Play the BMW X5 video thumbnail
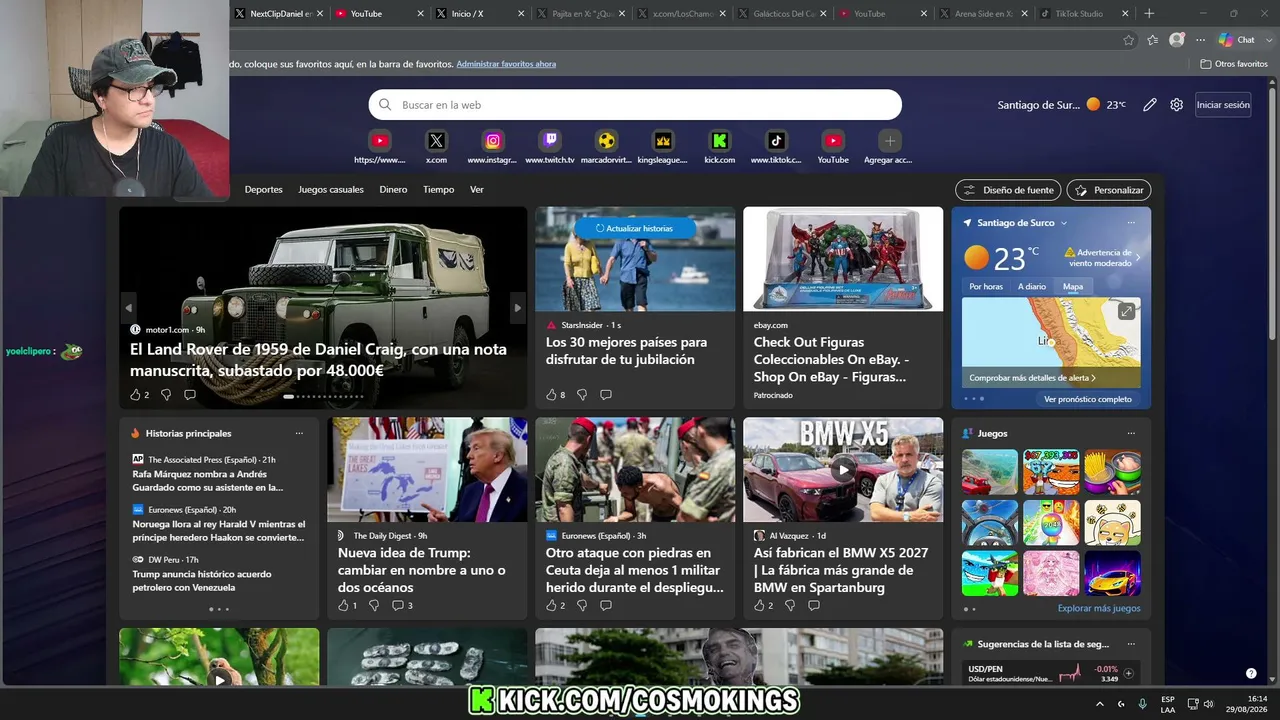This screenshot has height=720, width=1280. point(843,469)
